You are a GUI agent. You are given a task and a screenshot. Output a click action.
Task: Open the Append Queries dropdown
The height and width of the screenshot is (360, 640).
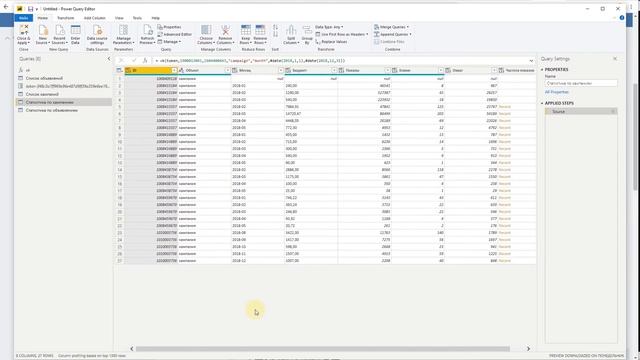393,34
